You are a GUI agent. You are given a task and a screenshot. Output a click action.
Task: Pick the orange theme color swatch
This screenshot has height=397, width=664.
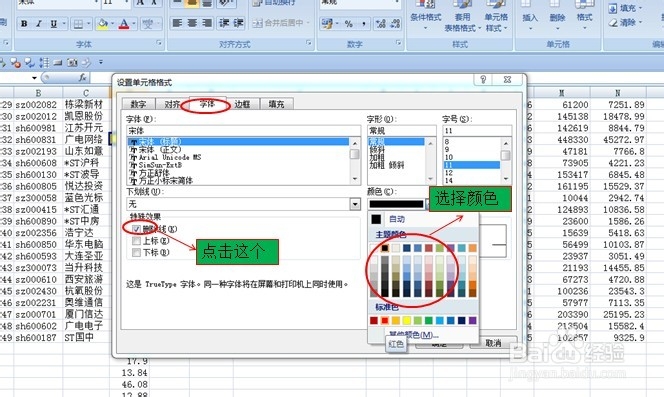472,248
